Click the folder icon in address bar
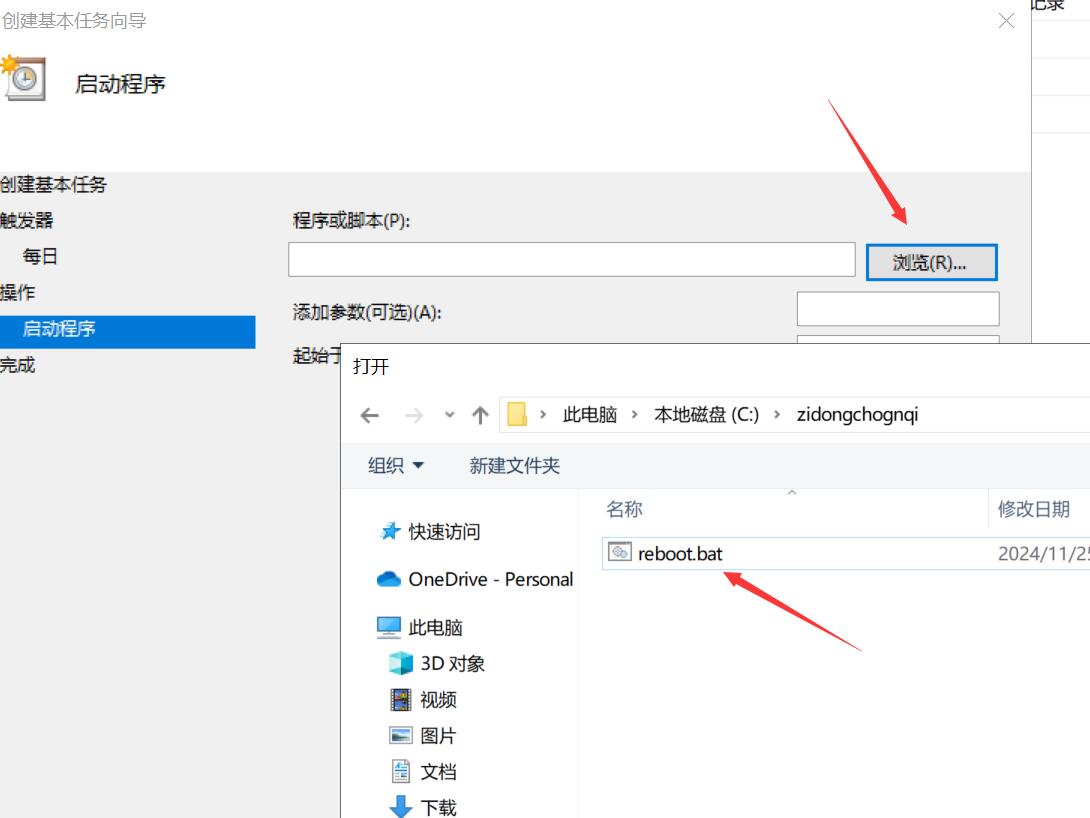Screen dimensions: 1090x818 [x=516, y=414]
